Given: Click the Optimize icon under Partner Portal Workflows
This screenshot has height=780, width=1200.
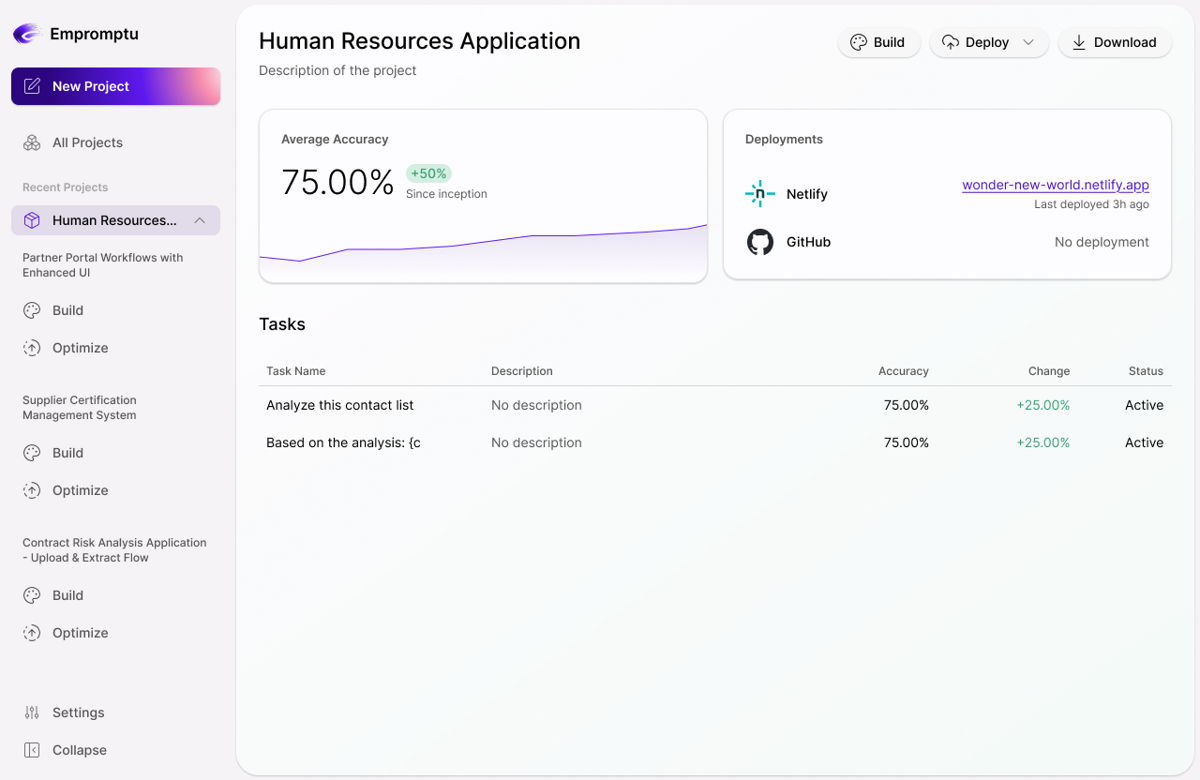Looking at the screenshot, I should [x=32, y=348].
